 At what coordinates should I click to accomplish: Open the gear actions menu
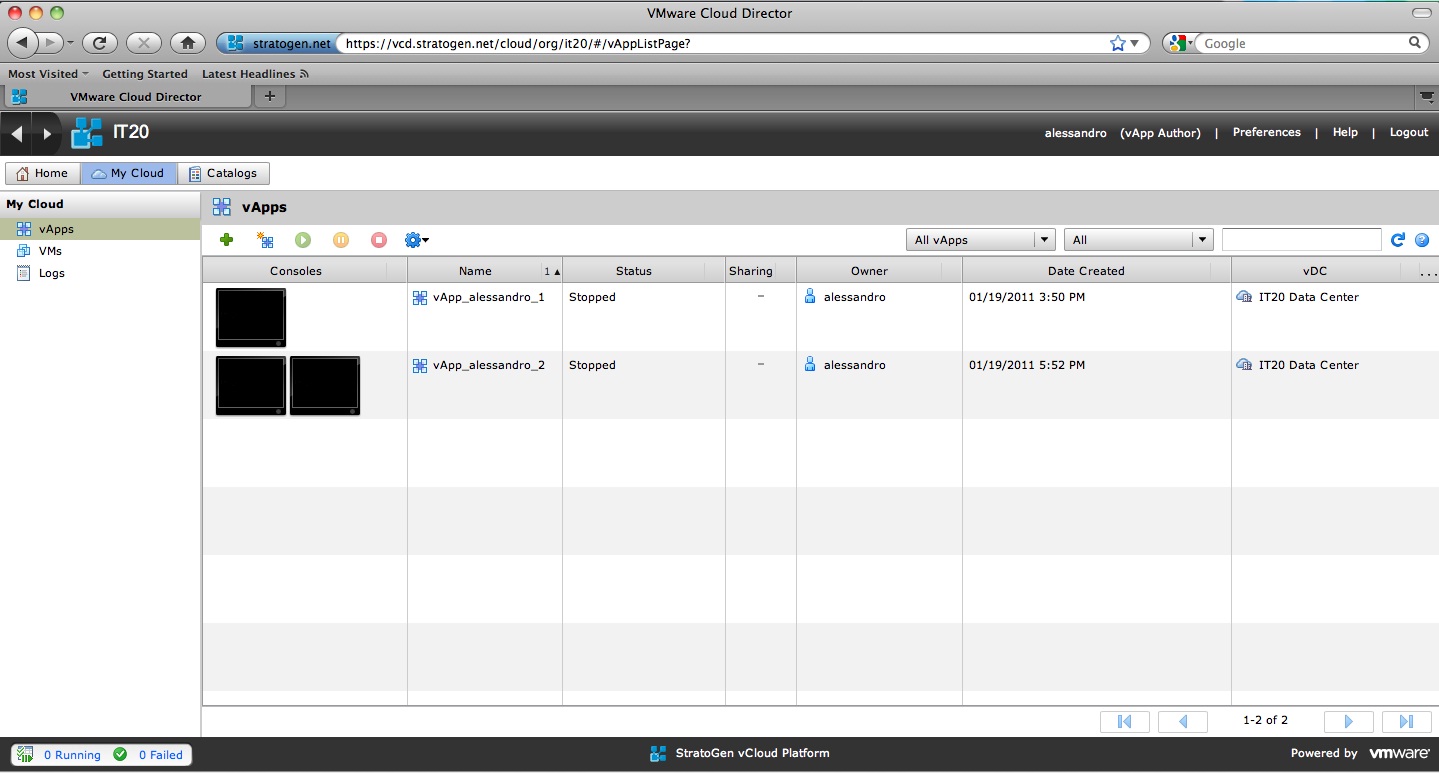416,240
